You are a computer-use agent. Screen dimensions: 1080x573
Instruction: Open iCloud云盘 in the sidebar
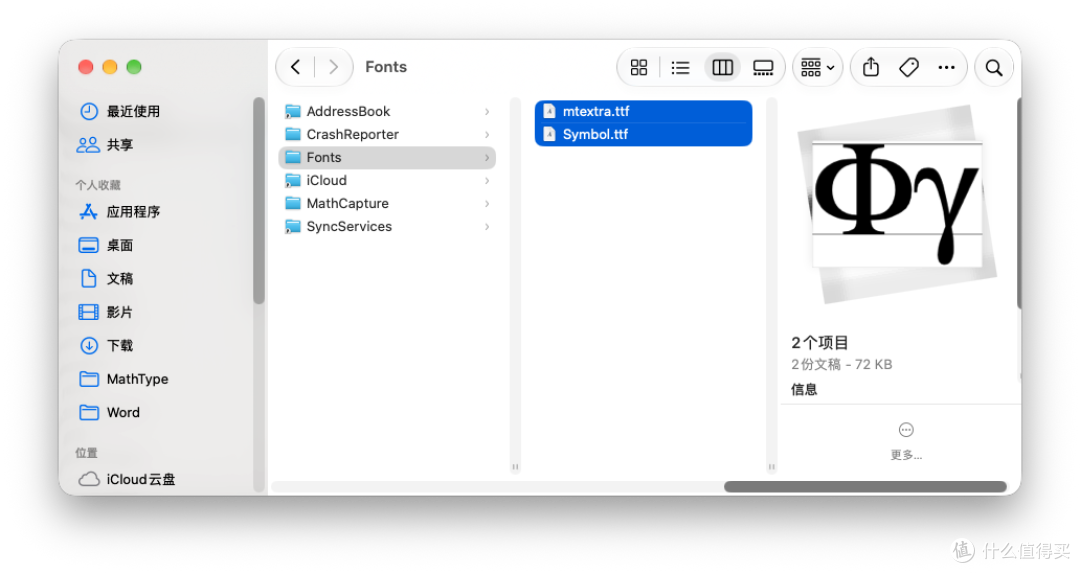click(127, 479)
